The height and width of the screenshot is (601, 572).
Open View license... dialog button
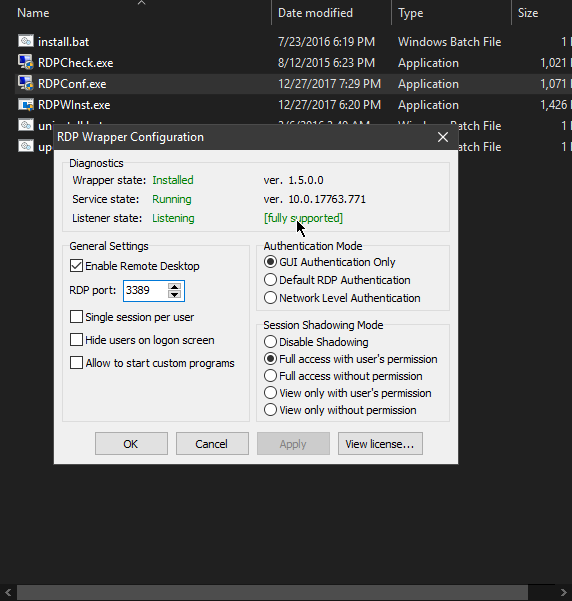[x=380, y=444]
